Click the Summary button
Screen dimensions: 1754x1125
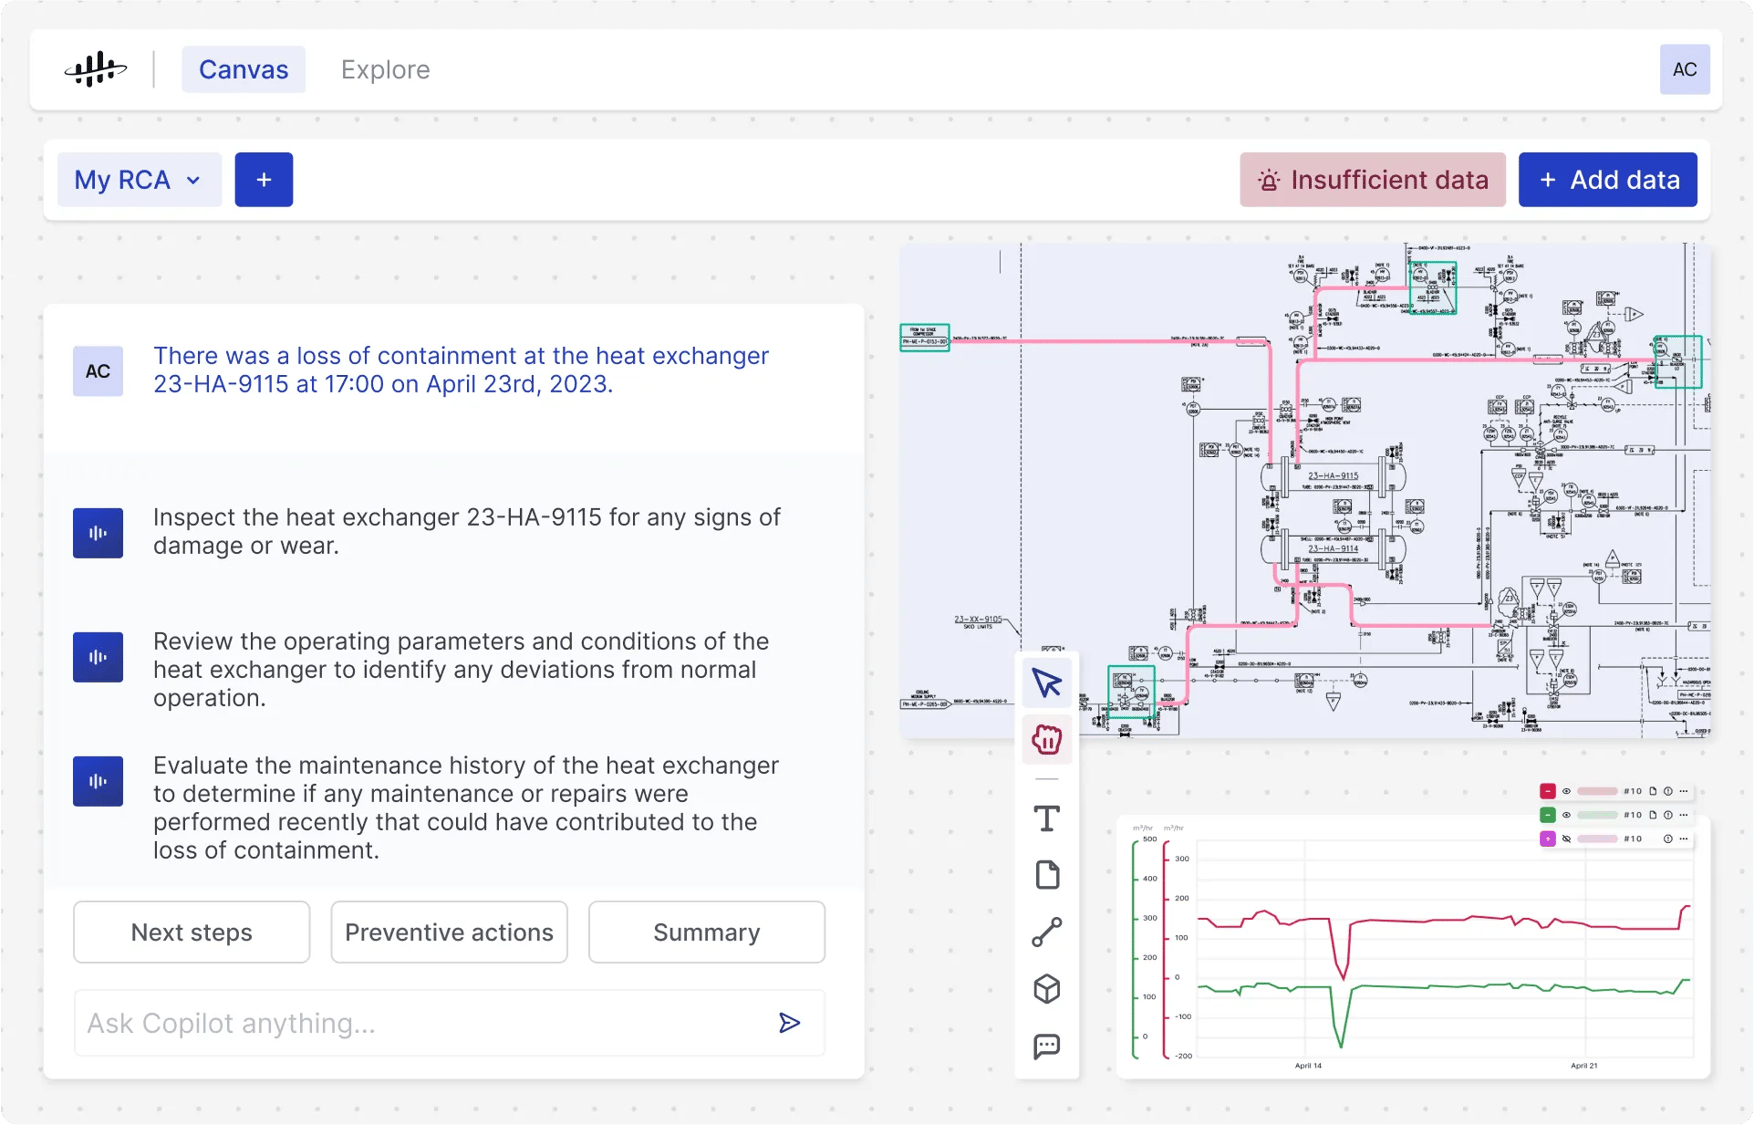click(707, 932)
